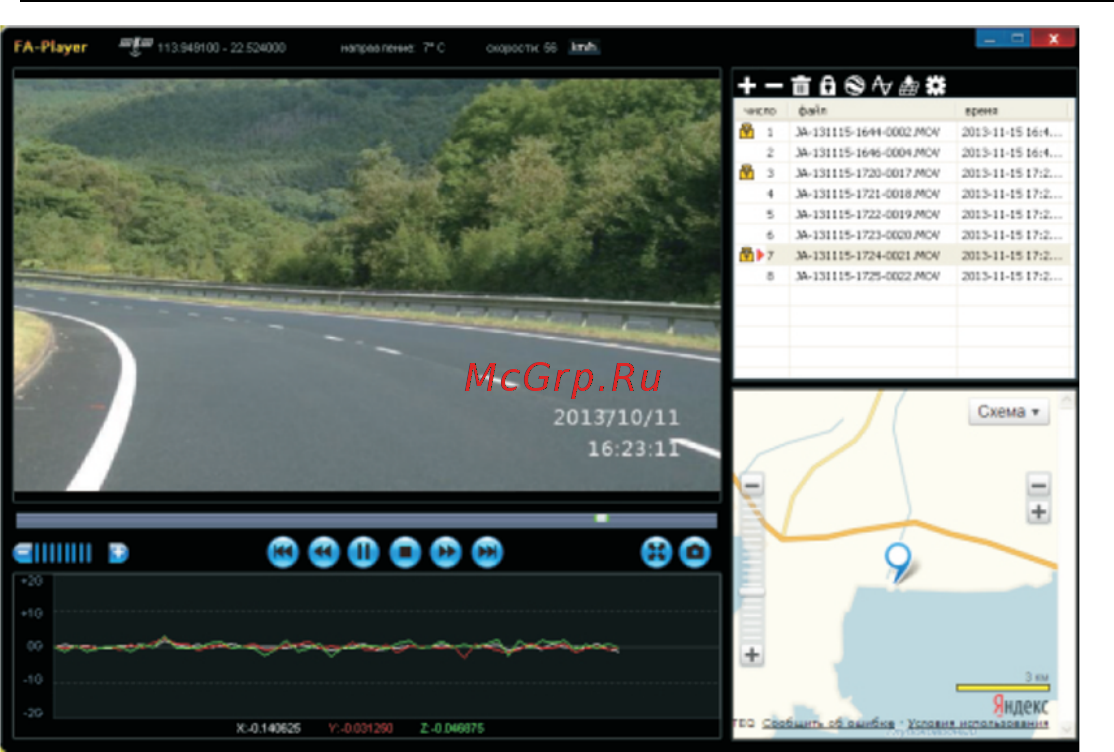Viewport: 1114px width, 752px height.
Task: Click the green Z acceleration value readout
Action: point(452,729)
